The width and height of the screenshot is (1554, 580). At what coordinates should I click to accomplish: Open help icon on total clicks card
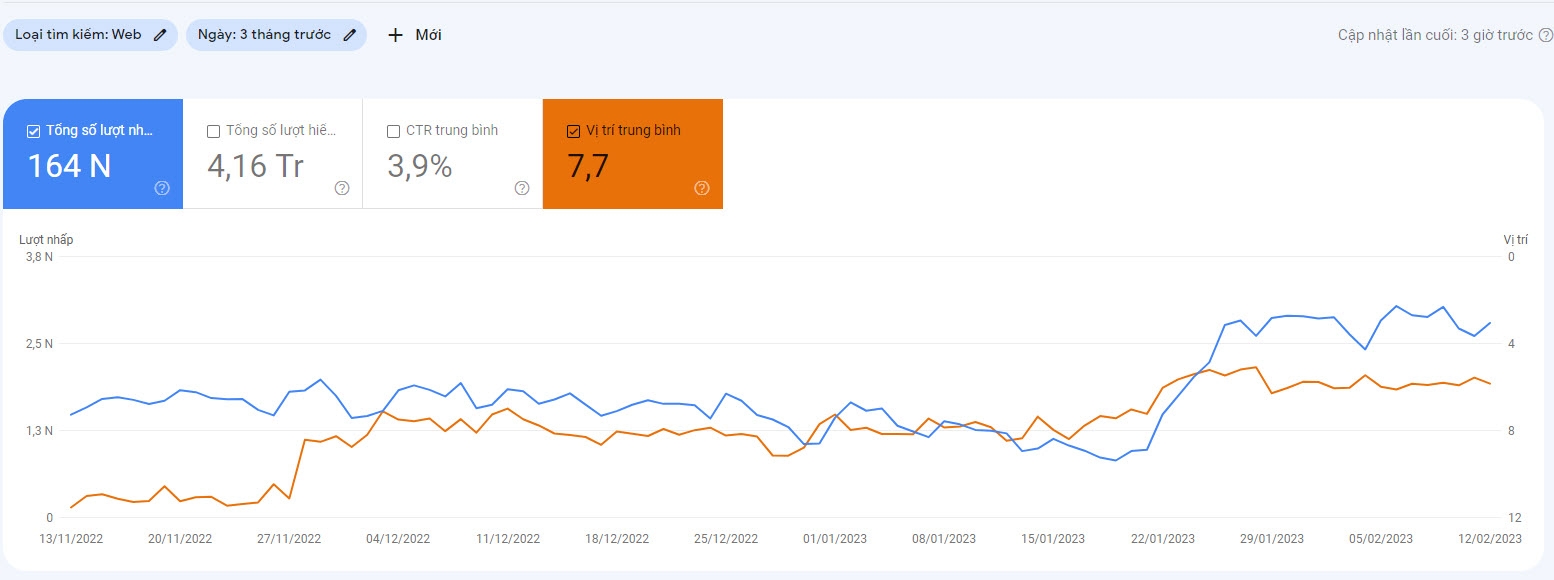[x=162, y=188]
